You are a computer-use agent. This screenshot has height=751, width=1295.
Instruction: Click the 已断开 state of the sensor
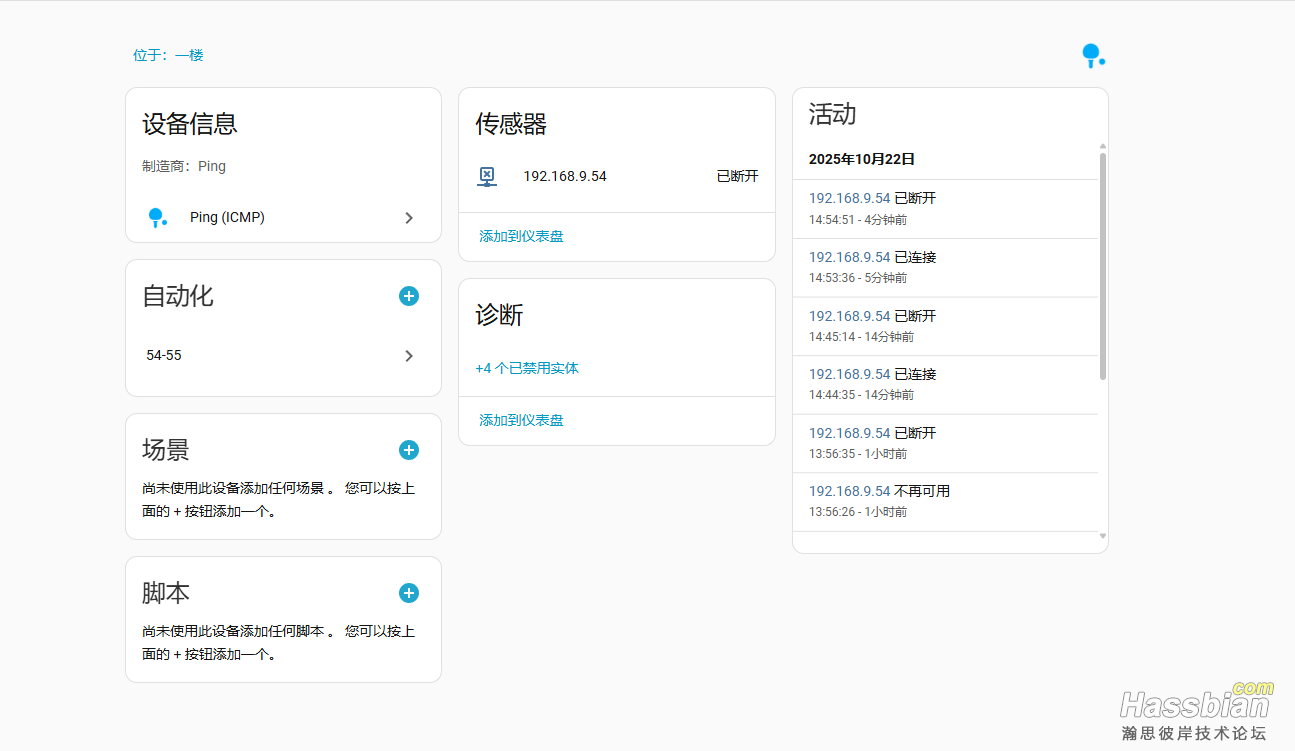(x=737, y=177)
